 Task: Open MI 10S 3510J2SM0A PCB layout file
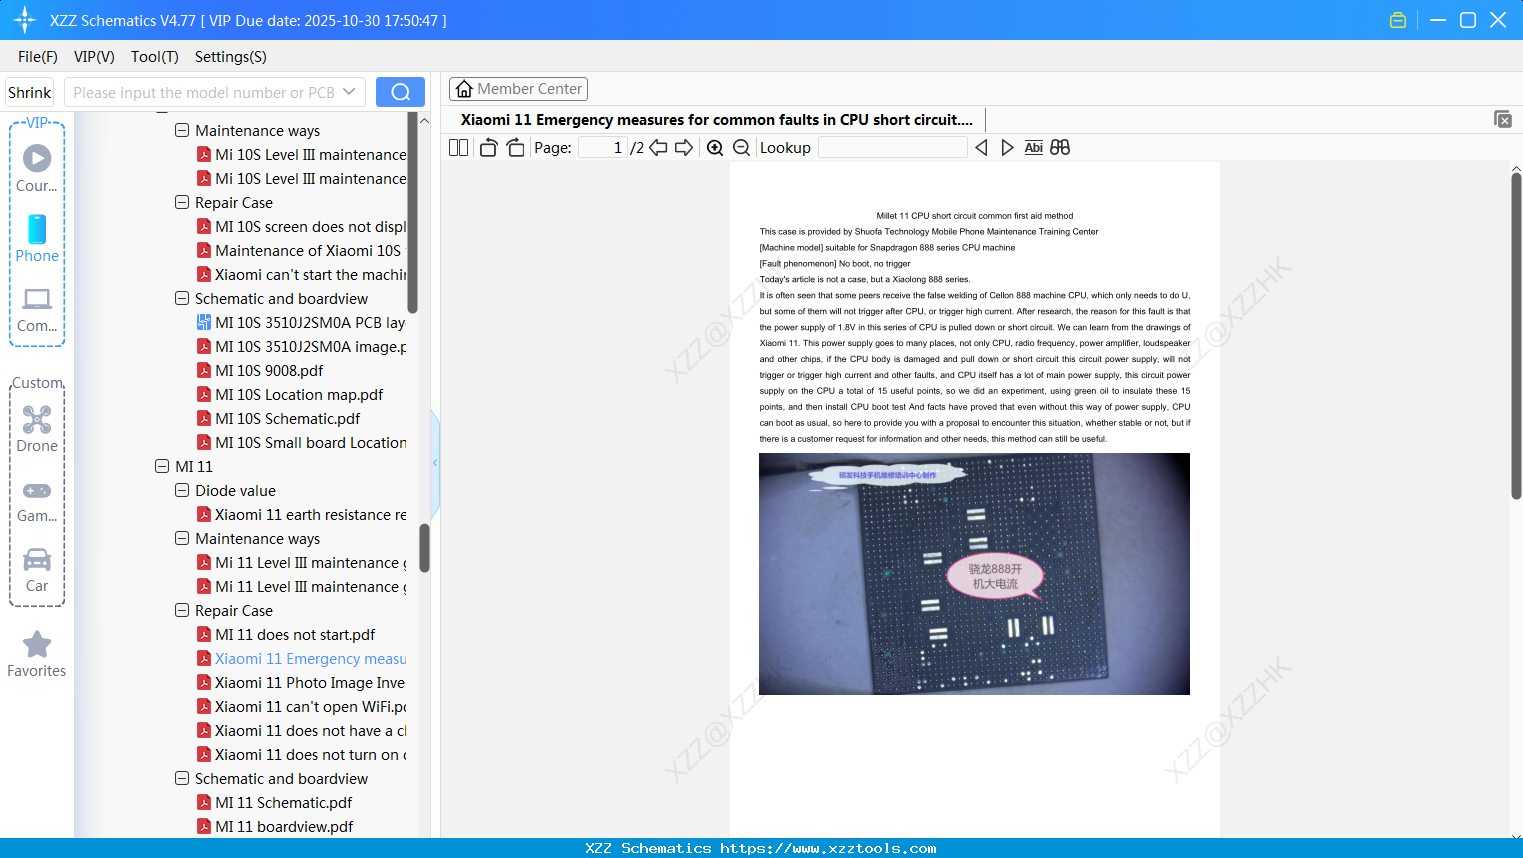(301, 323)
